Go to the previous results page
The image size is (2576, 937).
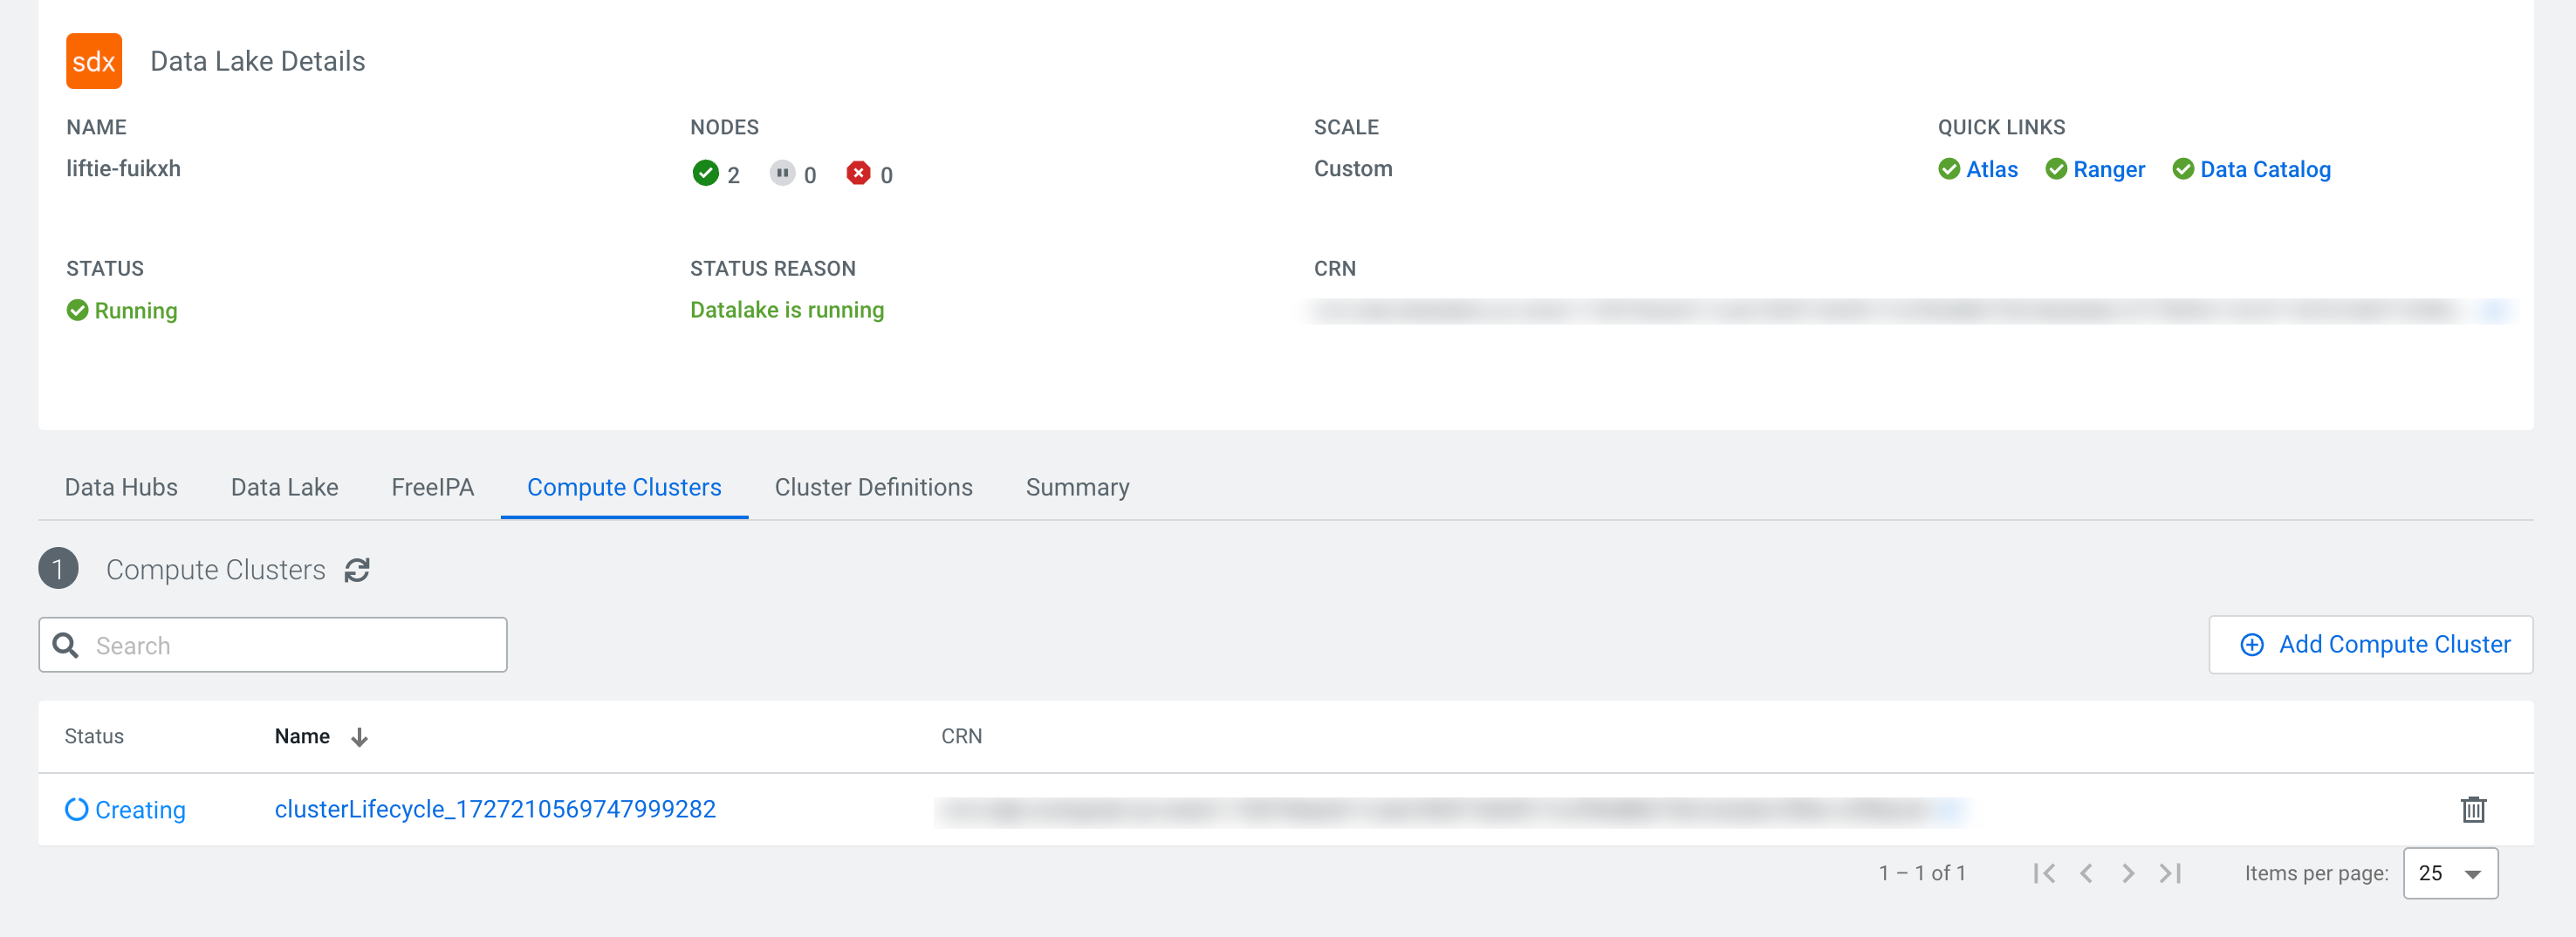2086,873
